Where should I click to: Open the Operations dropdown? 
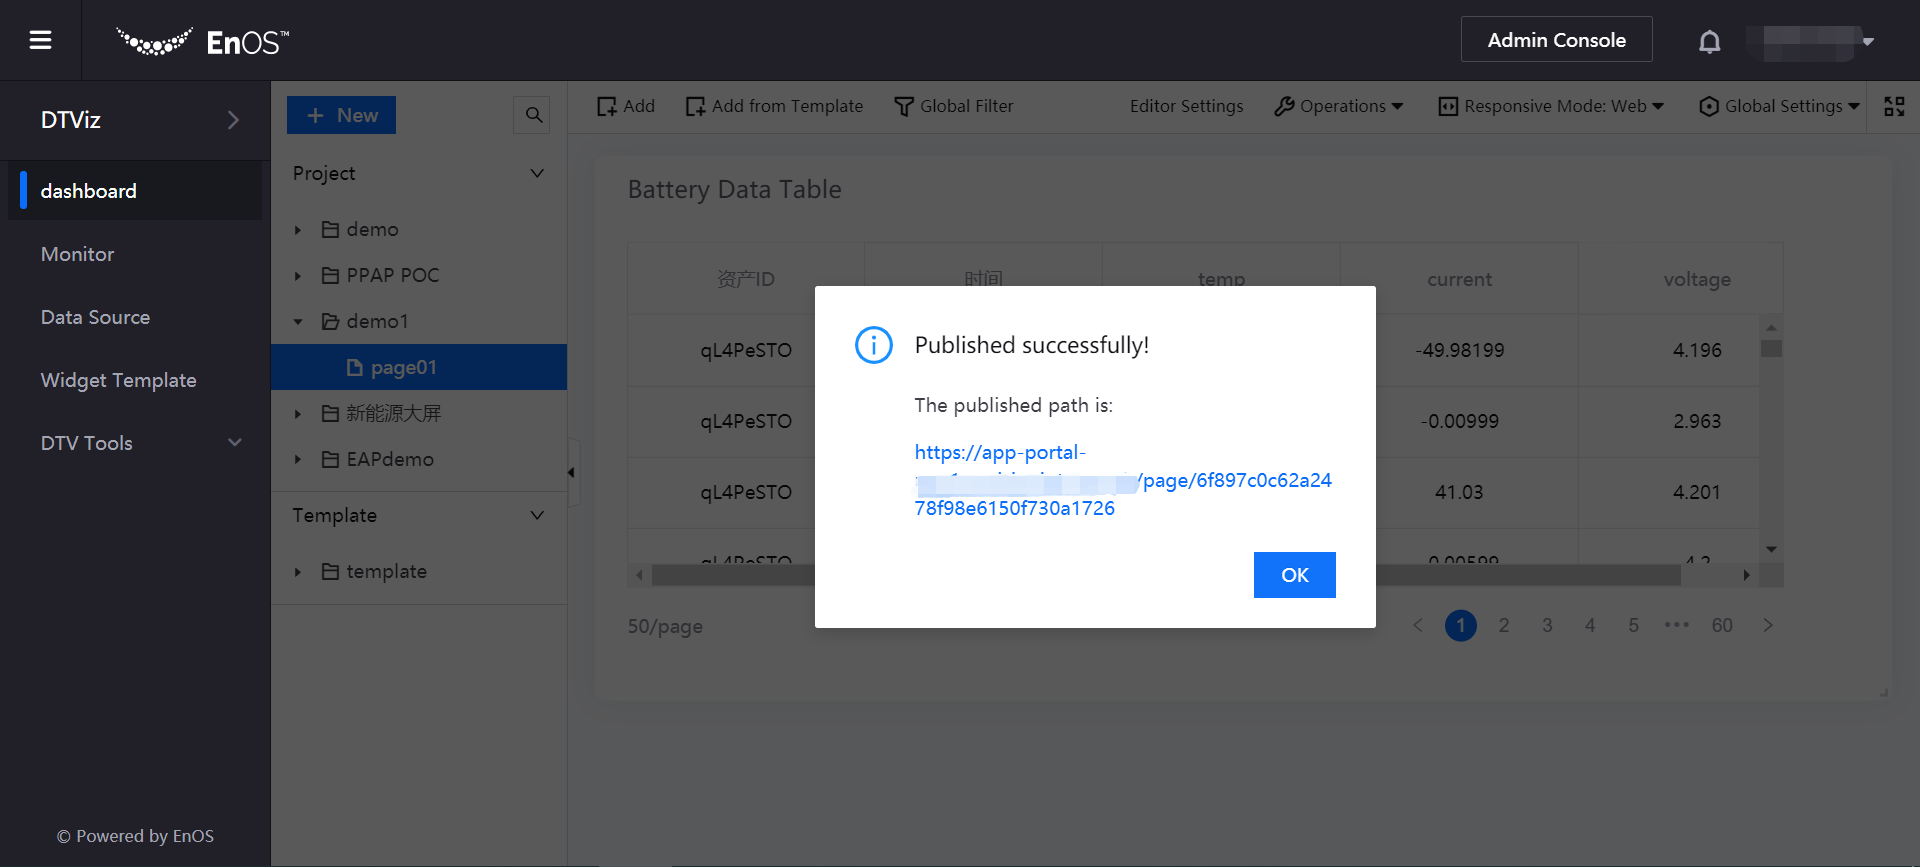point(1338,106)
